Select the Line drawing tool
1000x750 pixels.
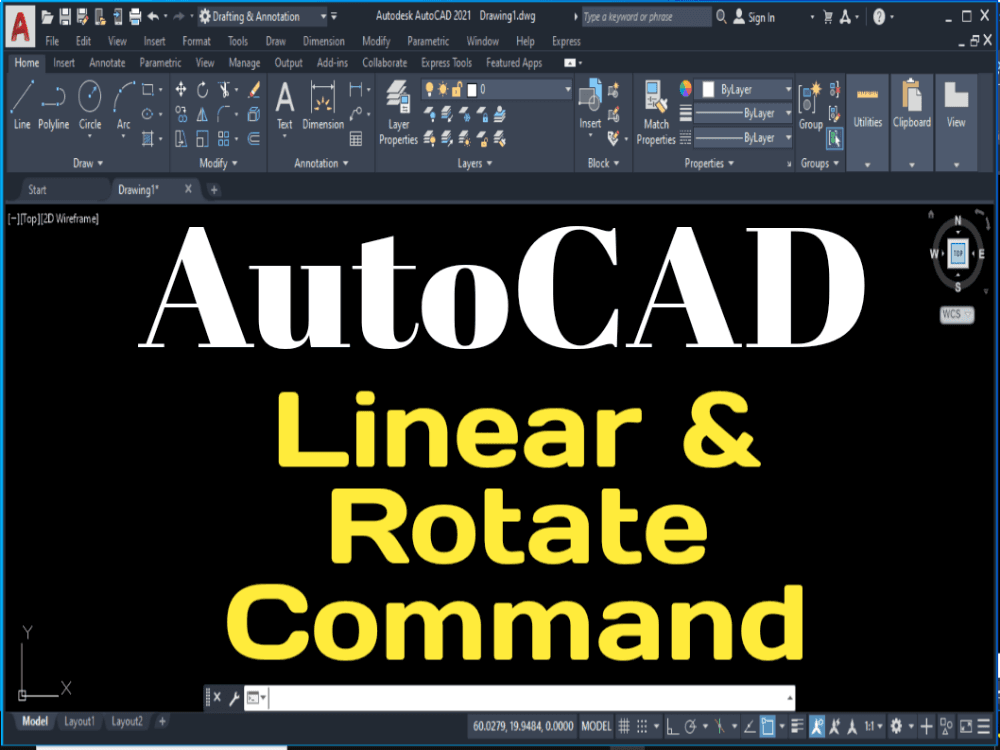(x=22, y=105)
